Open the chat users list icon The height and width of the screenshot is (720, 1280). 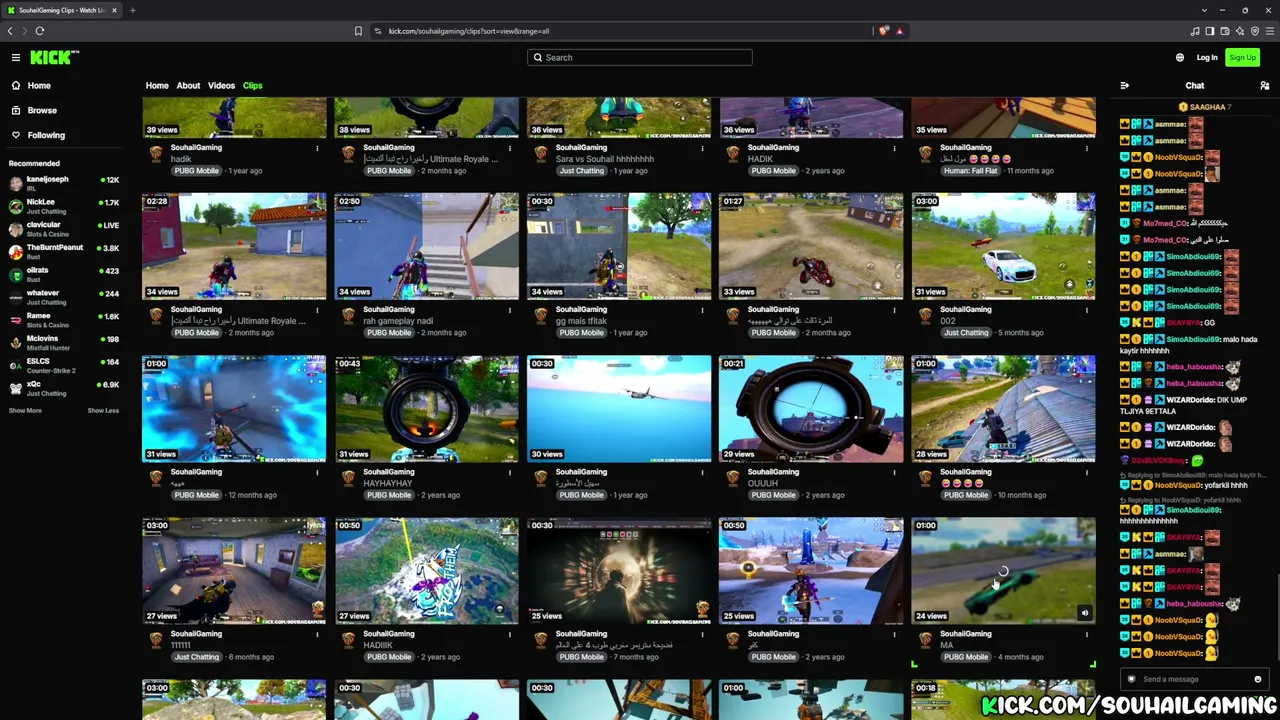[1265, 86]
